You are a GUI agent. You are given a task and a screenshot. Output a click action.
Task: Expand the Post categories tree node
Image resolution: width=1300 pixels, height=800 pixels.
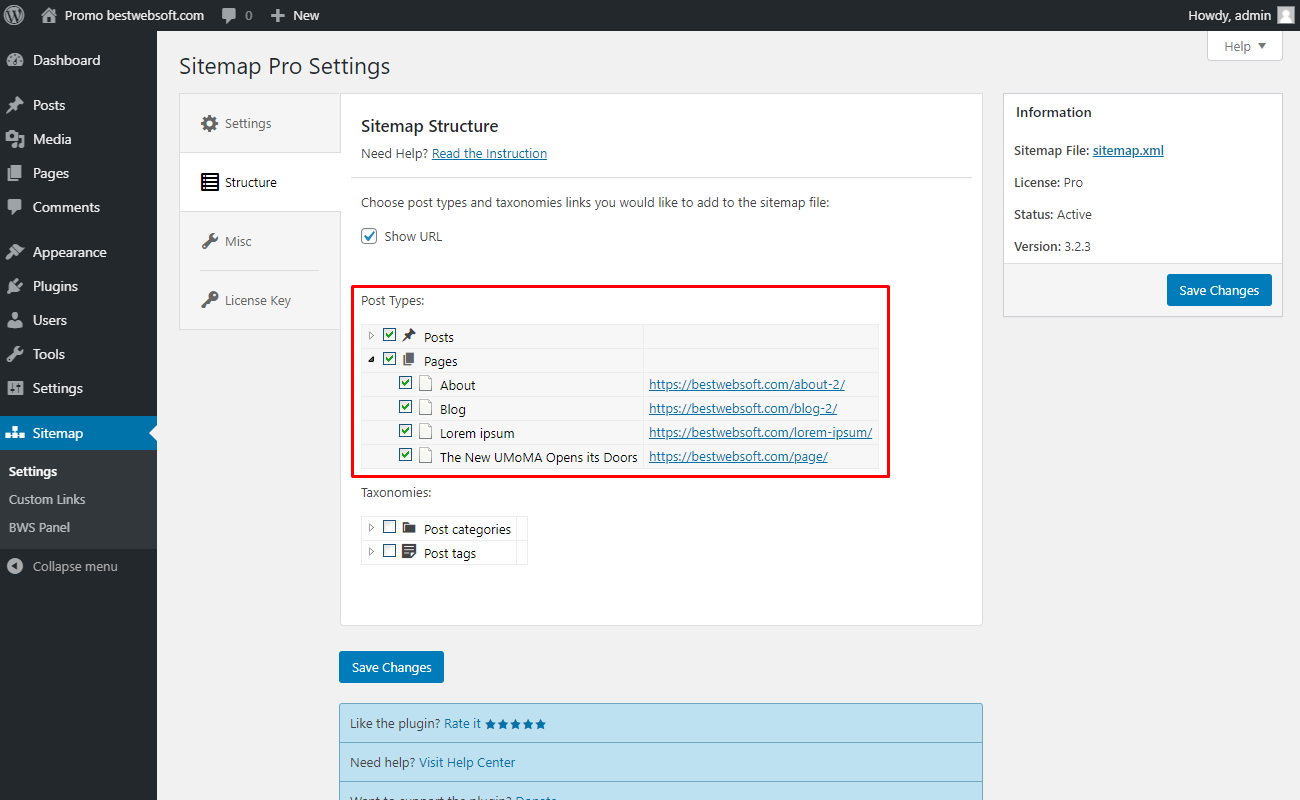pyautogui.click(x=372, y=528)
